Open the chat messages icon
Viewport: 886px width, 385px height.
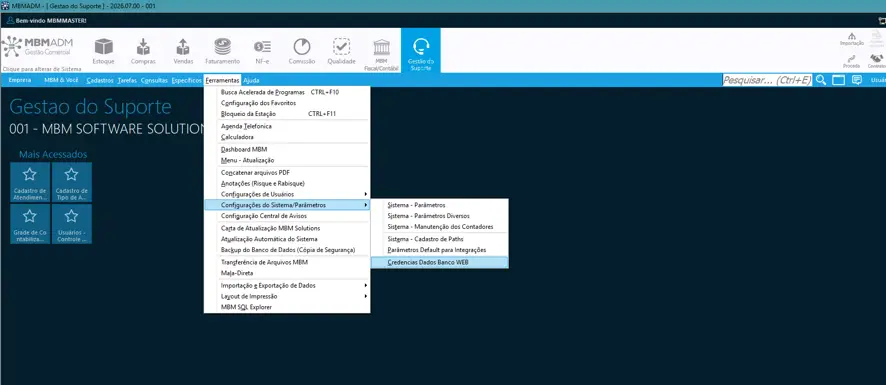coord(857,80)
